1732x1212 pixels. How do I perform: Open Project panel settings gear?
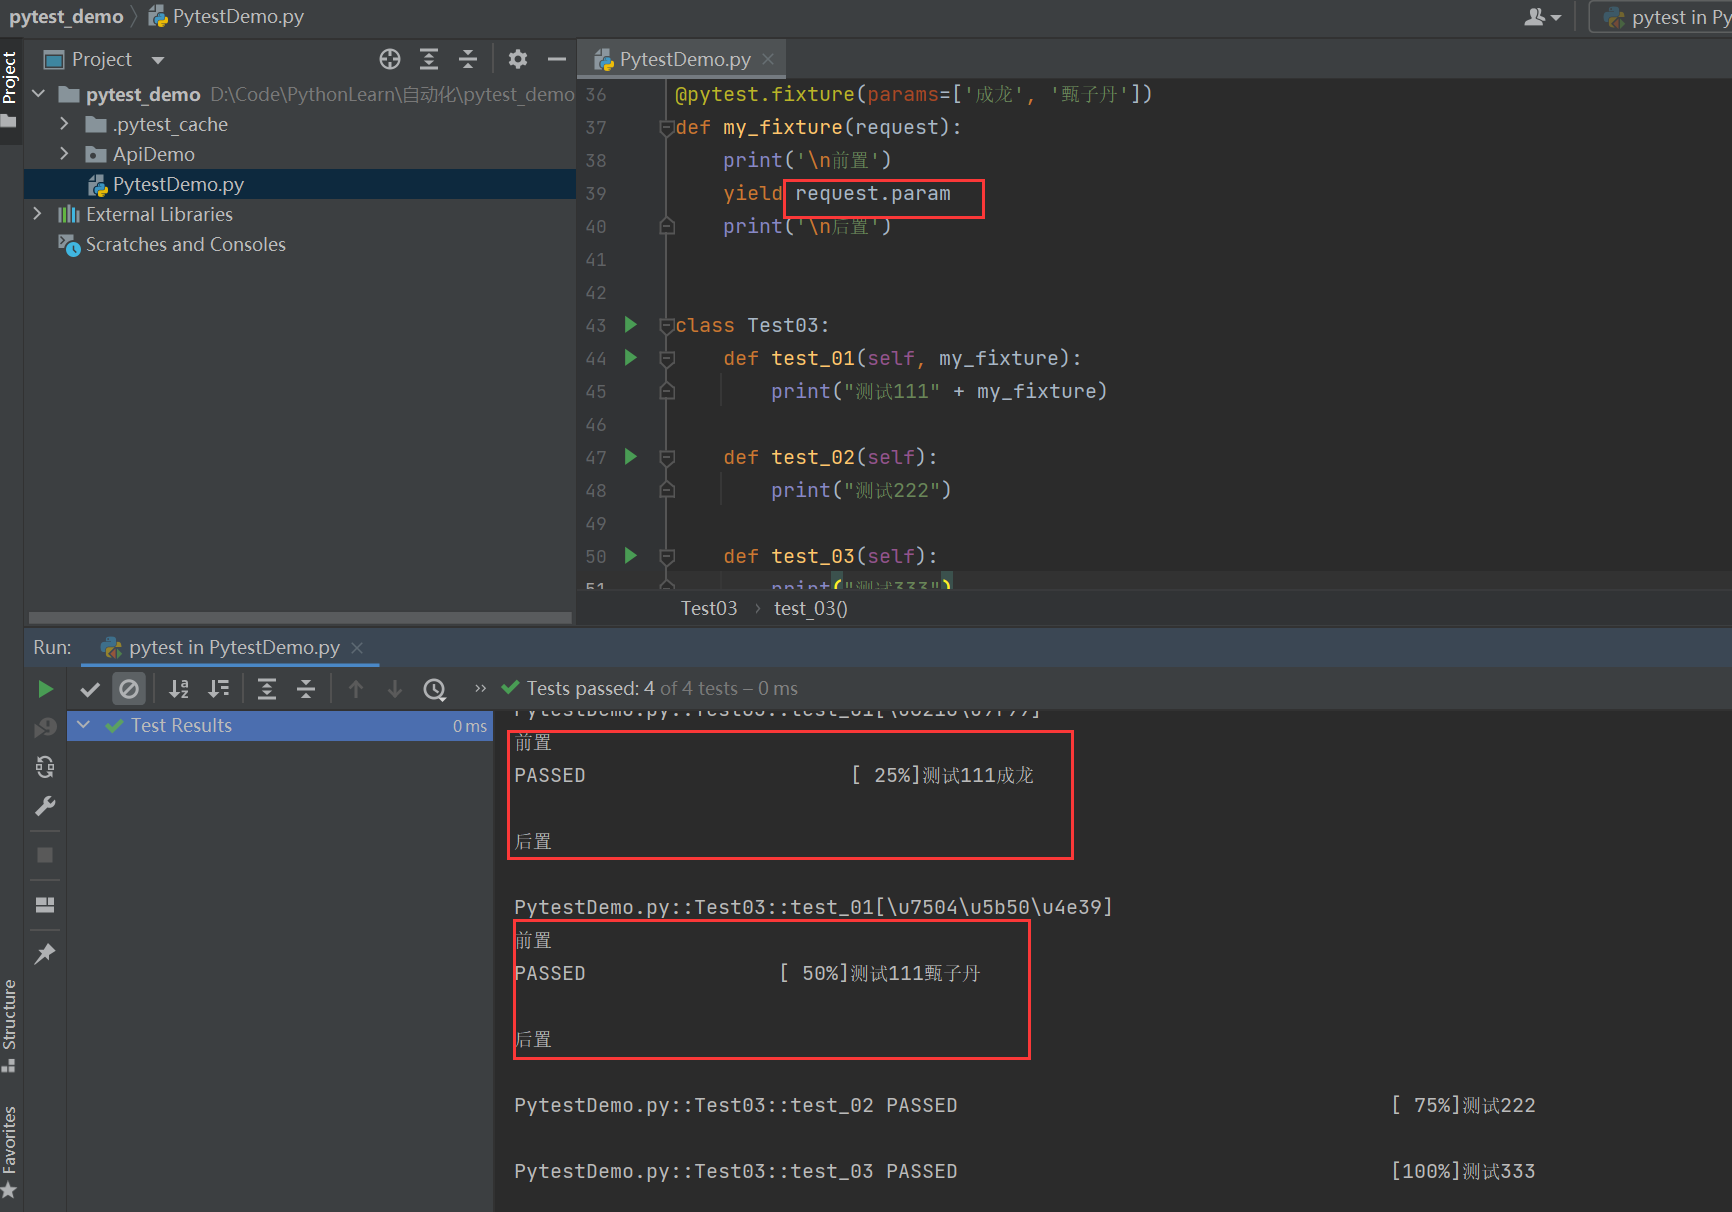click(517, 59)
